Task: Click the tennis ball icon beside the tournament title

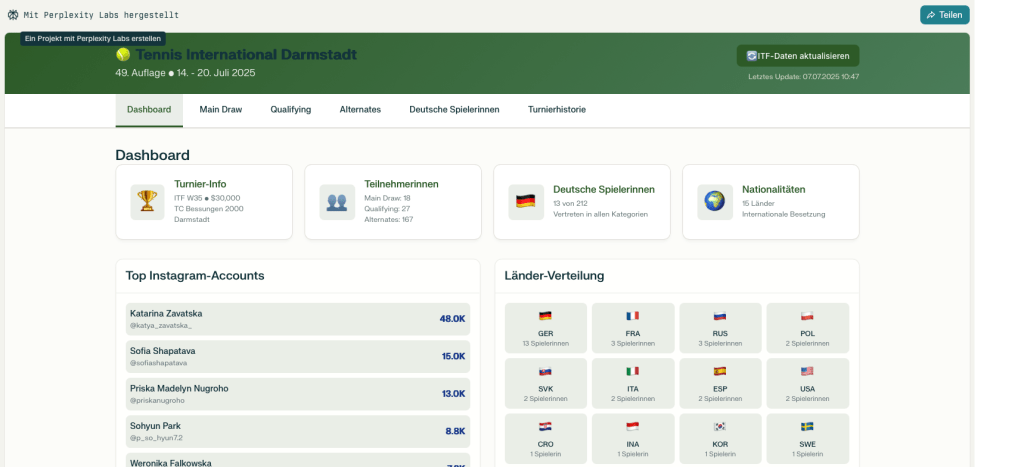Action: (x=123, y=55)
